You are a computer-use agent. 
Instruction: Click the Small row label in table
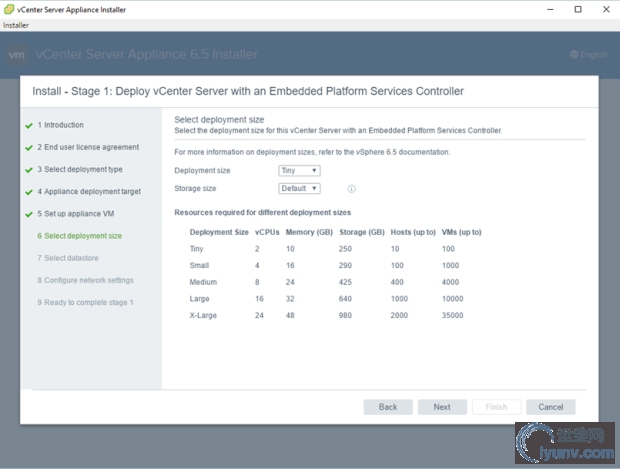(199, 265)
